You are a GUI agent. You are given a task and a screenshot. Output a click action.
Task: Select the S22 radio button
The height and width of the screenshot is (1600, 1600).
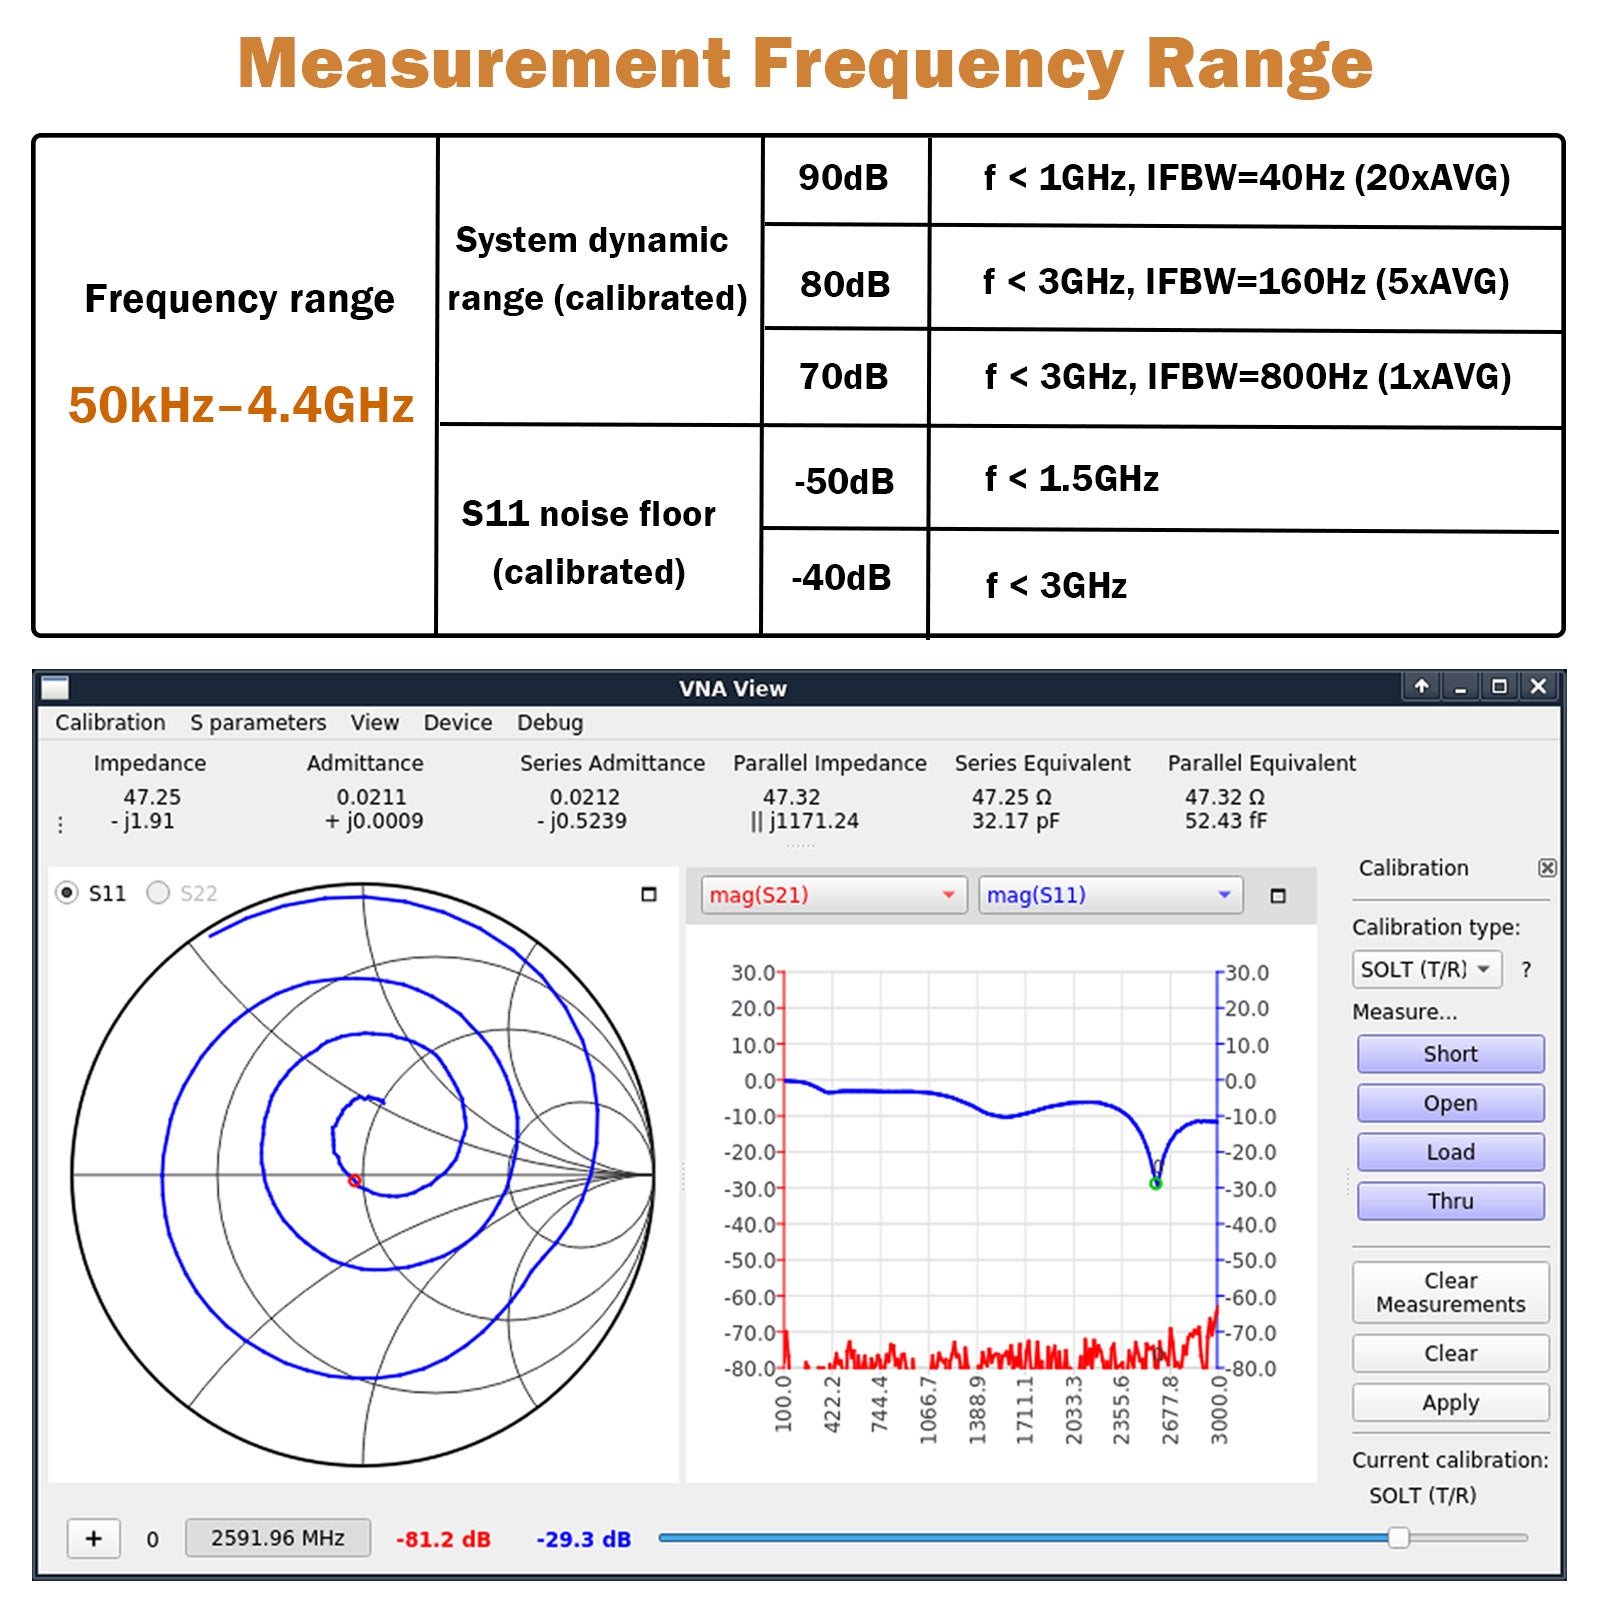pos(158,893)
